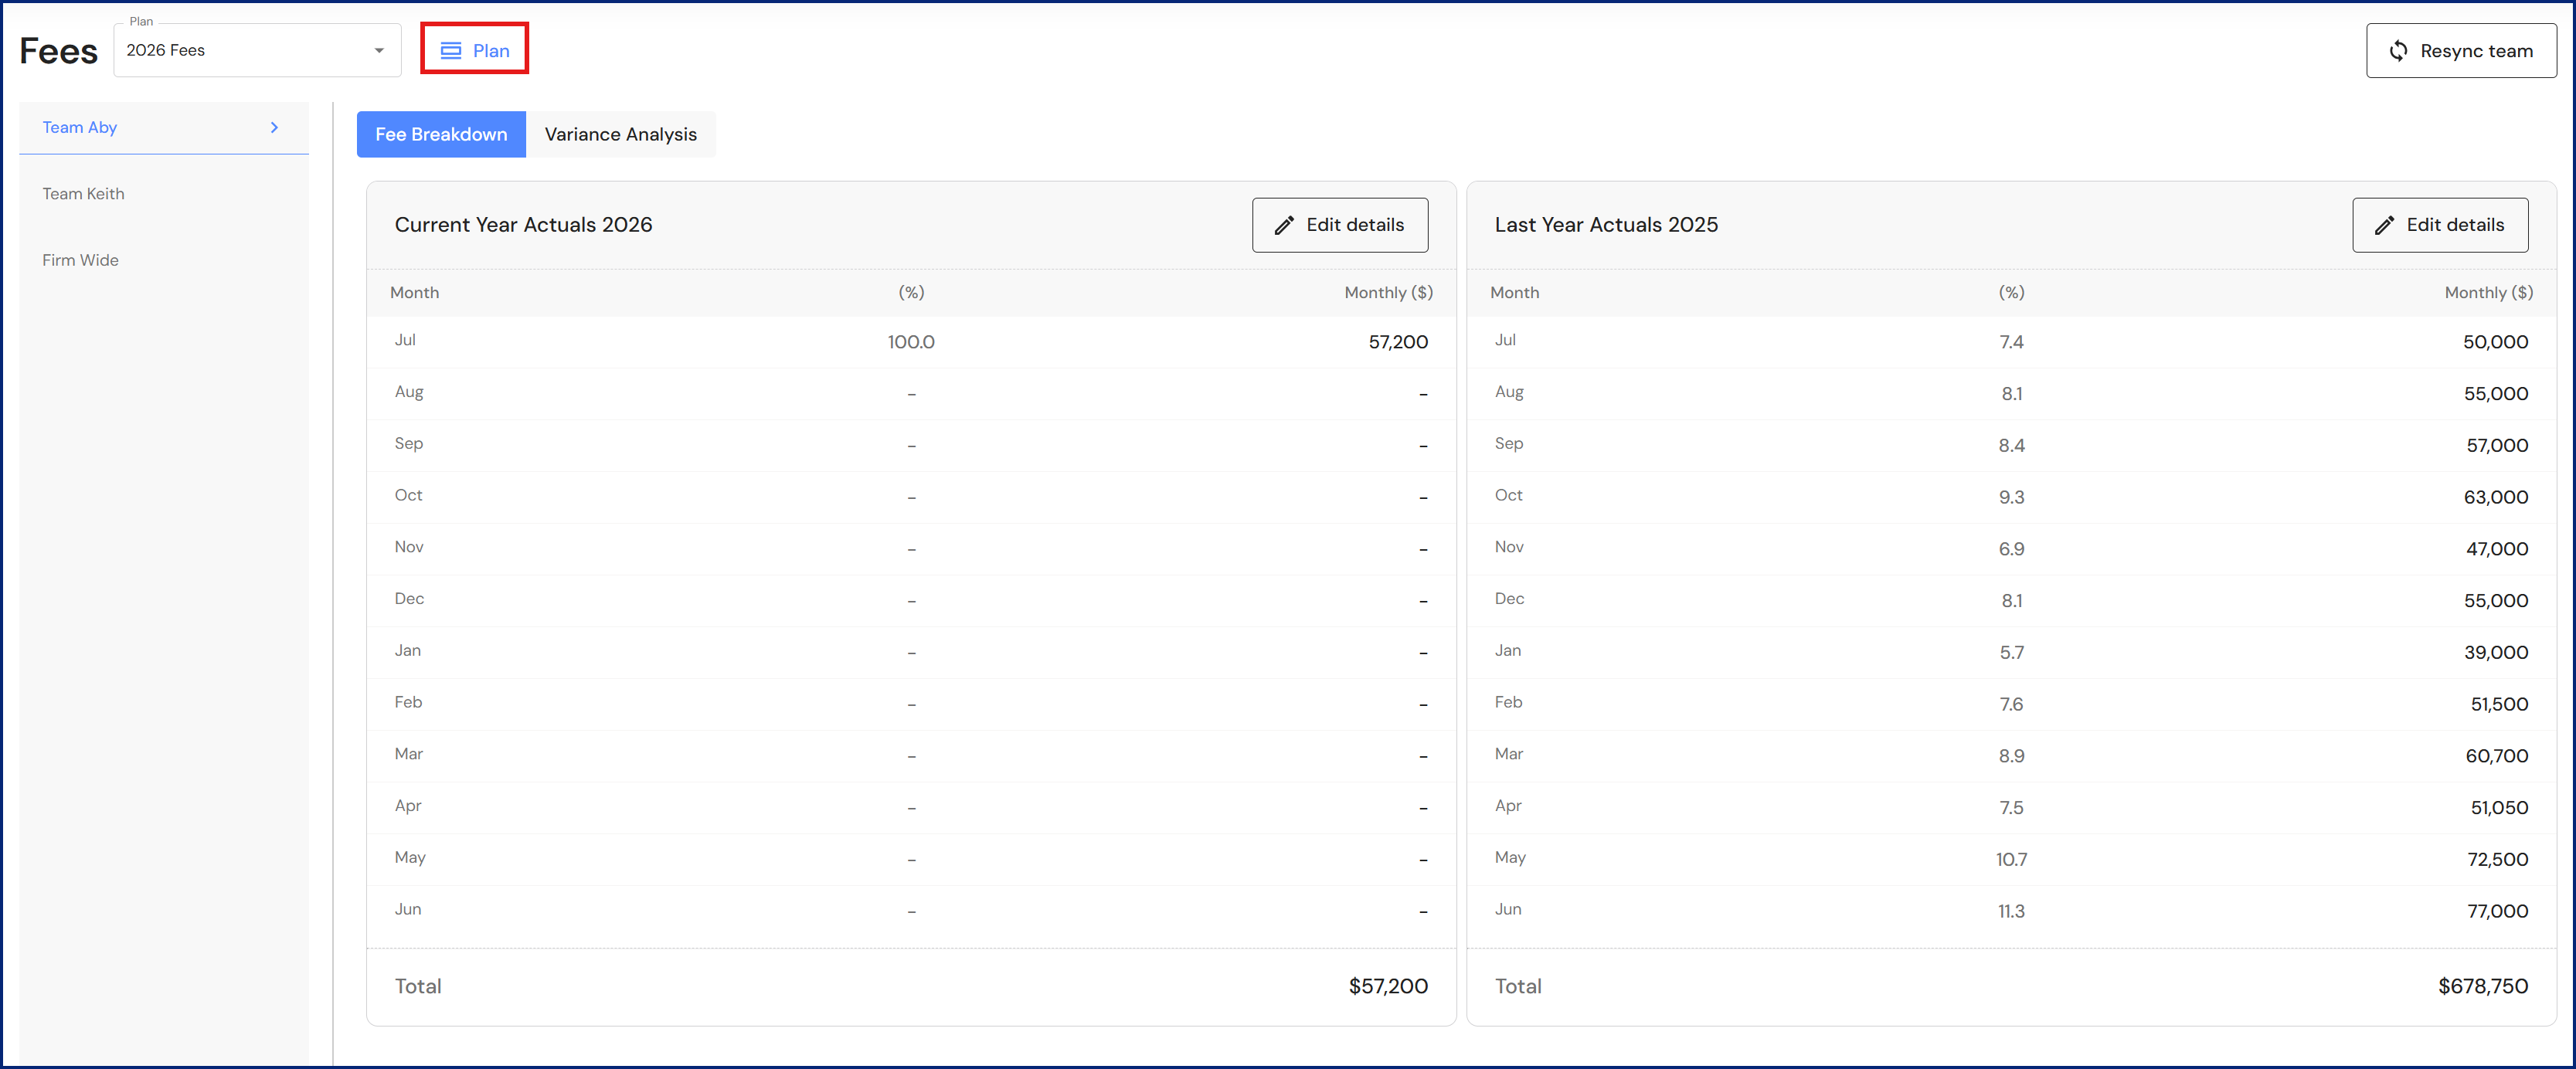This screenshot has height=1069, width=2576.
Task: Click Edit details for Current Year Actuals
Action: 1339,225
